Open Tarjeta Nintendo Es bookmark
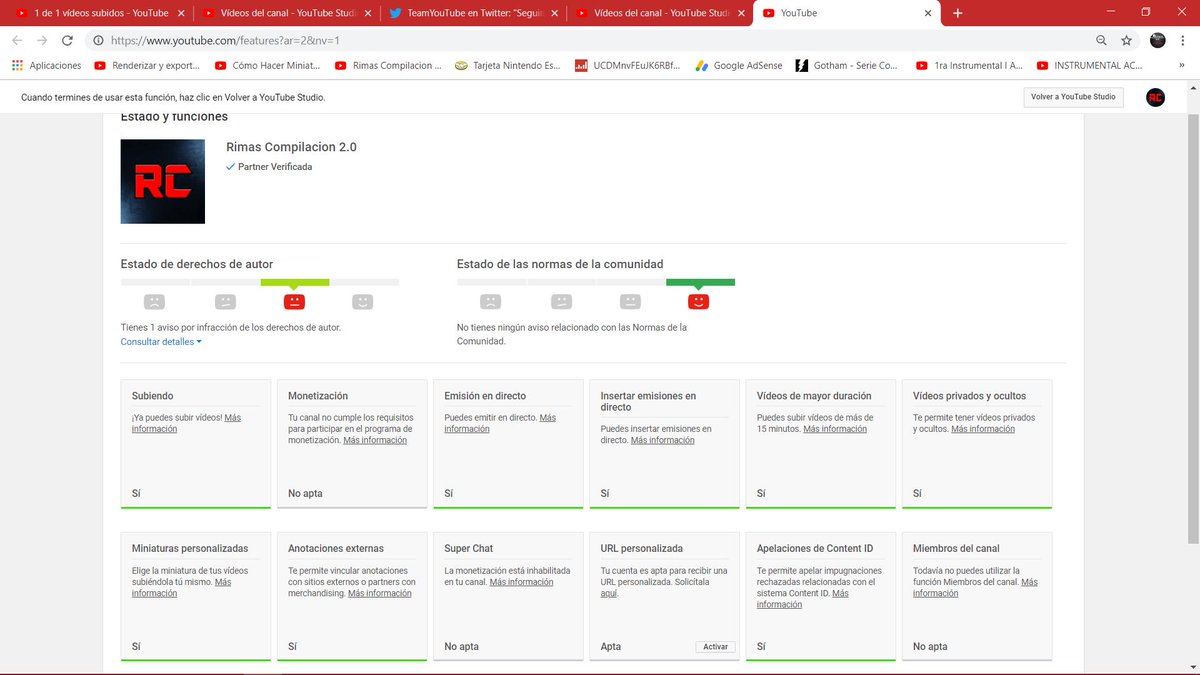Screen dimensions: 1200x675 (509, 66)
